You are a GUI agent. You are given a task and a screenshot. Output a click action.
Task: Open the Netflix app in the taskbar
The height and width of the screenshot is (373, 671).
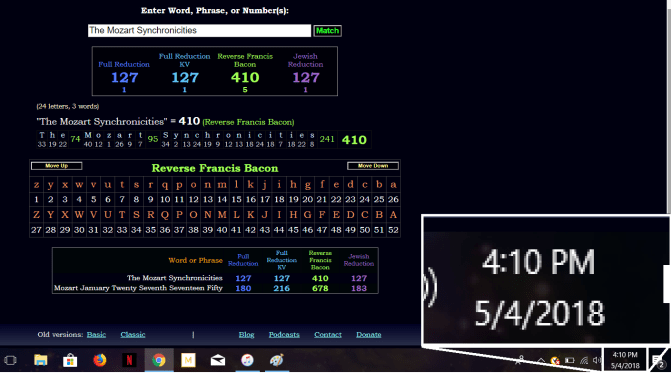[129, 360]
